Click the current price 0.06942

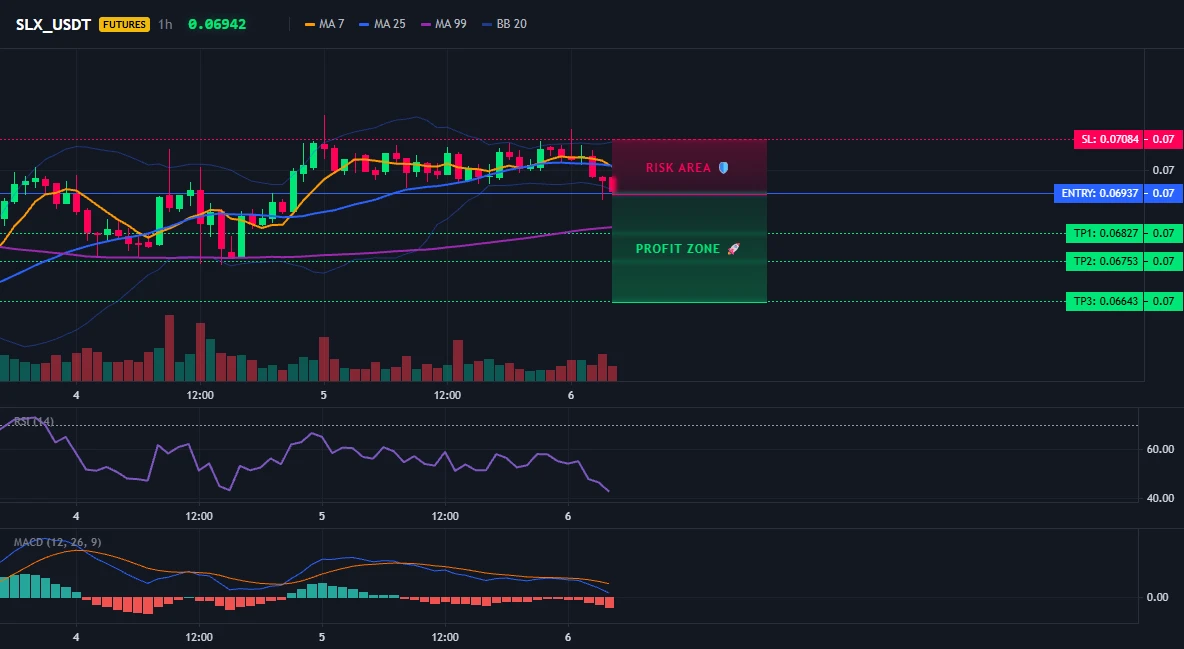tap(217, 24)
